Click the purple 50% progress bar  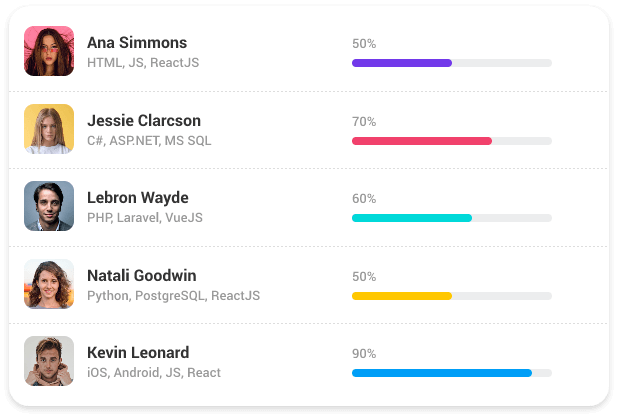(452, 63)
